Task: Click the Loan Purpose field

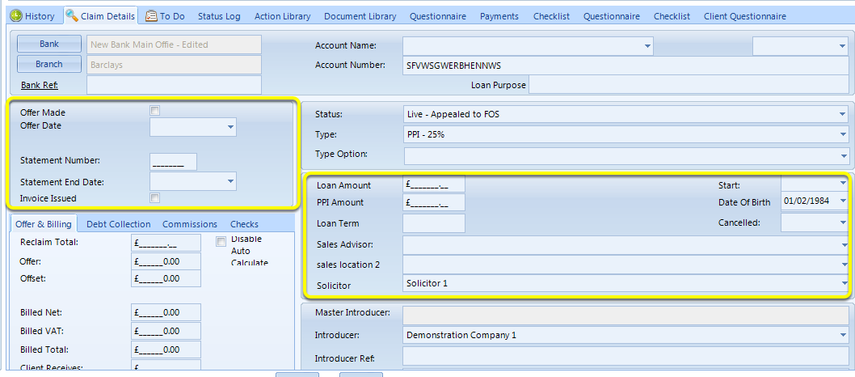Action: pyautogui.click(x=689, y=85)
